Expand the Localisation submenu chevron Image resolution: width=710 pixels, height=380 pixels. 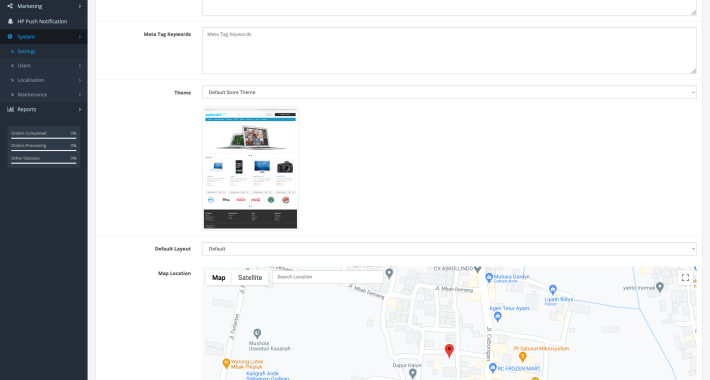(80, 80)
